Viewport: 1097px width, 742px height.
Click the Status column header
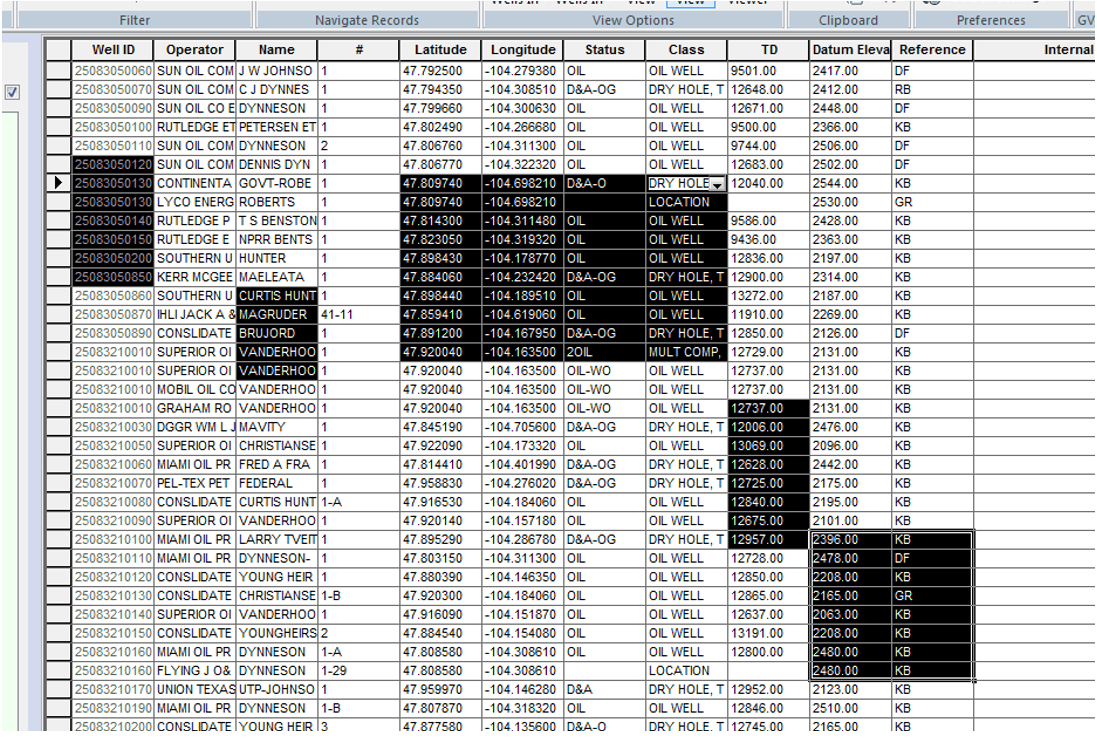(604, 50)
